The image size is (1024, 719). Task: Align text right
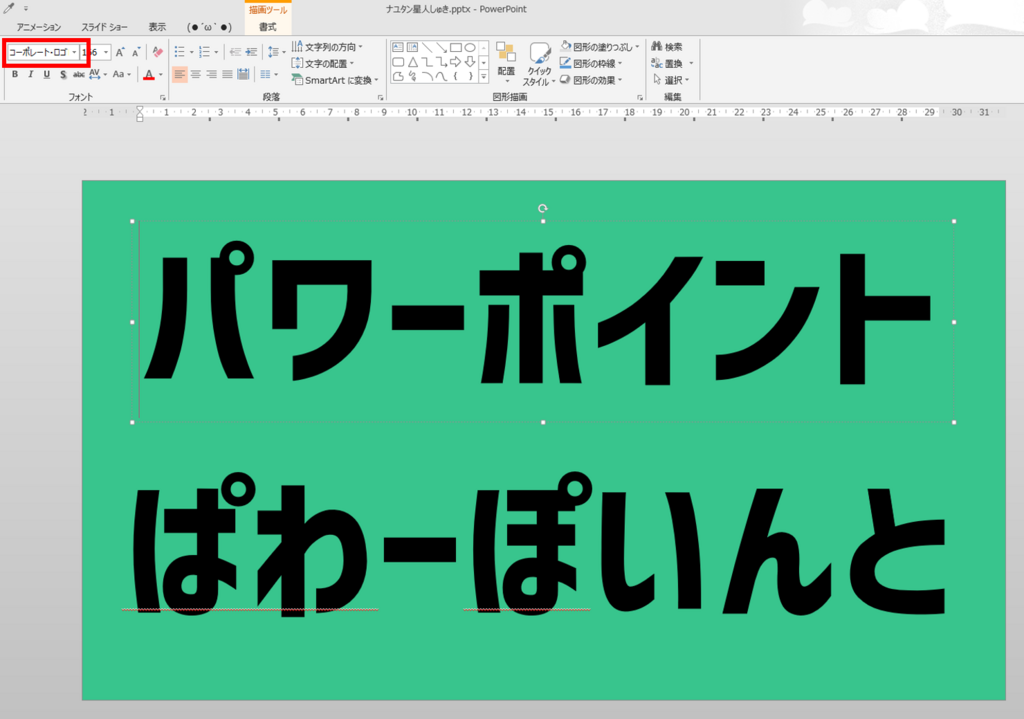[212, 74]
